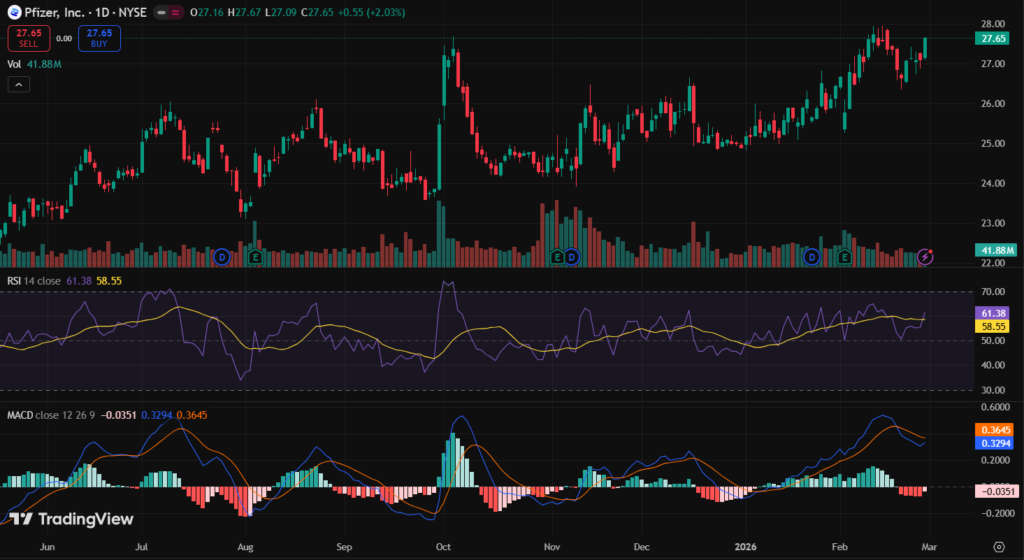Click the dividend marker near August
The width and height of the screenshot is (1024, 560).
(222, 257)
